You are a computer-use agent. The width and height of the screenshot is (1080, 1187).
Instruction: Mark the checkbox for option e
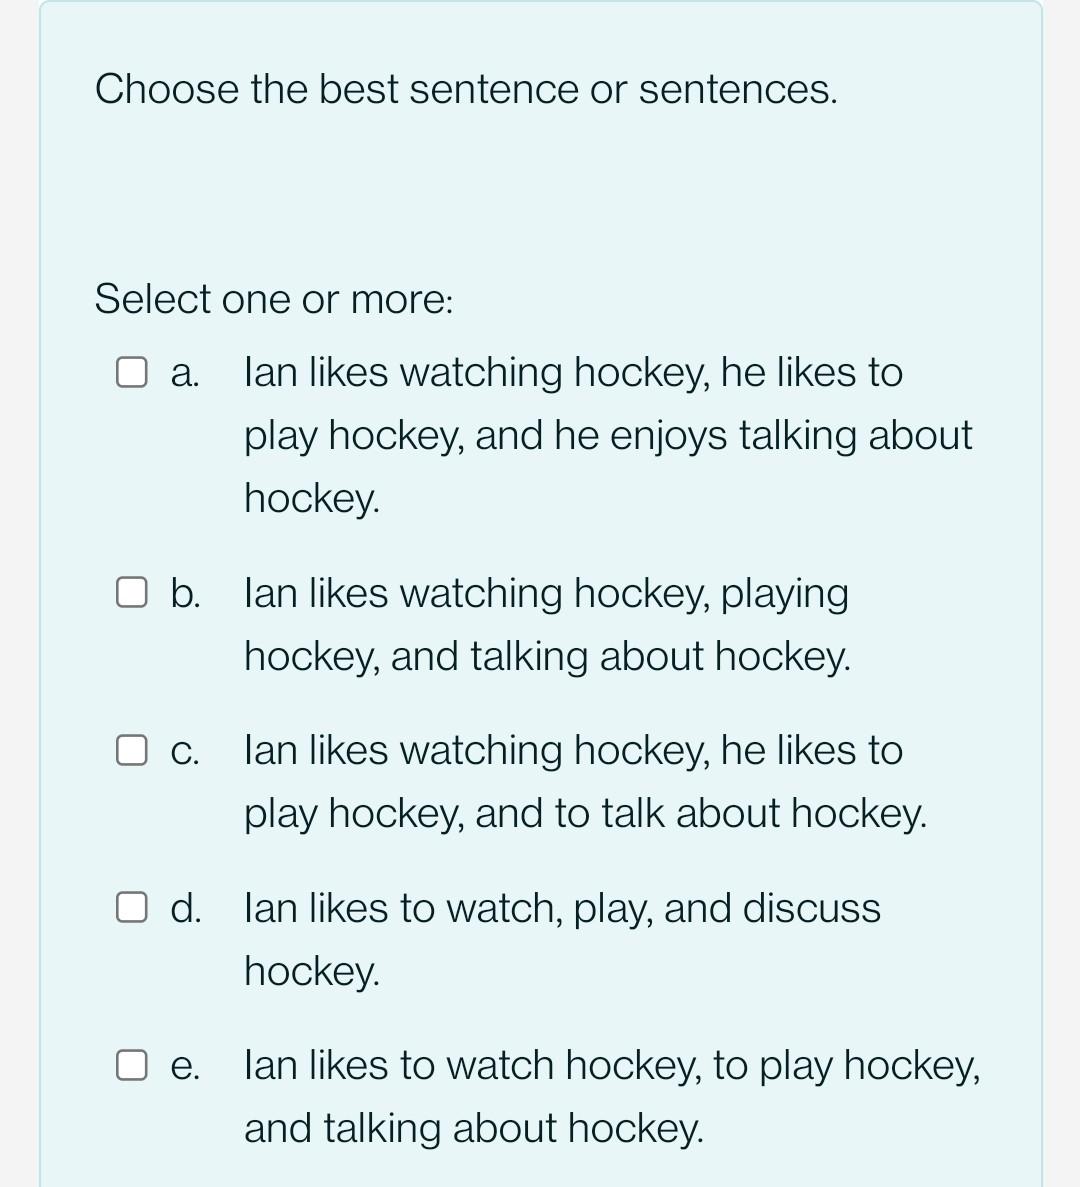pos(132,1065)
